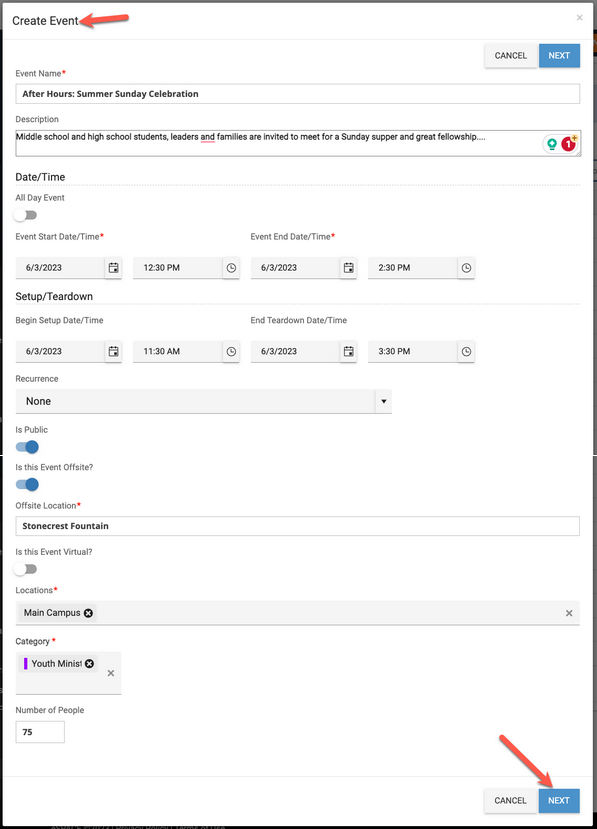
Task: Open the Event Start date calendar picker
Action: click(x=114, y=268)
